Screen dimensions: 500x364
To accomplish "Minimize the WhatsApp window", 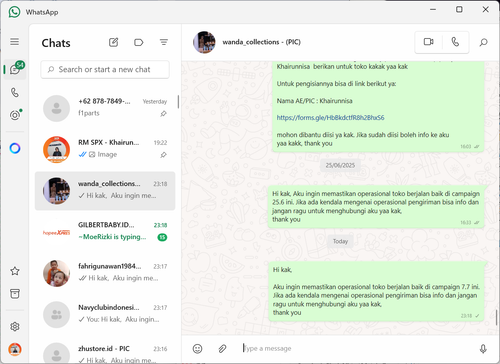I will 433,9.
